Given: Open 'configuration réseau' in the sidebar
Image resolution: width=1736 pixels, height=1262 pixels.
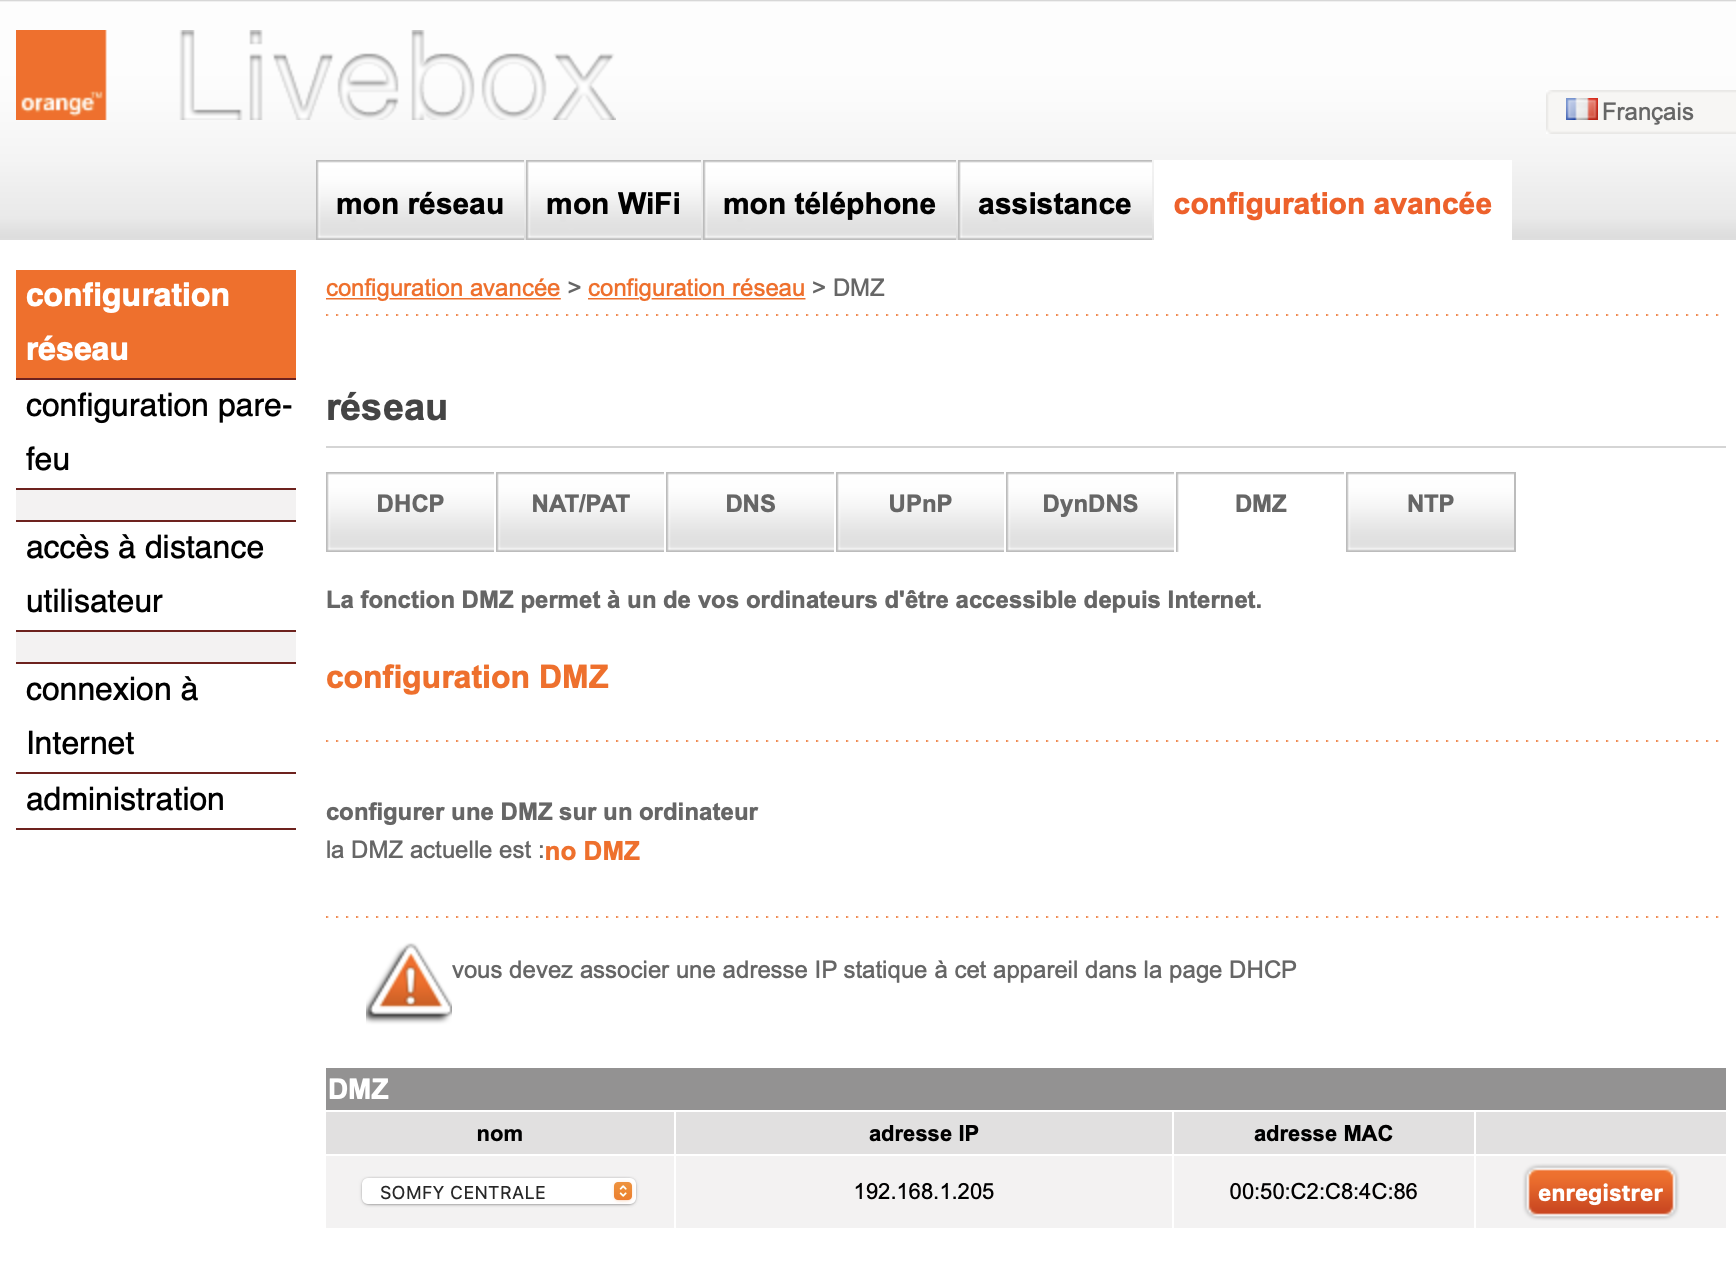Looking at the screenshot, I should 156,323.
